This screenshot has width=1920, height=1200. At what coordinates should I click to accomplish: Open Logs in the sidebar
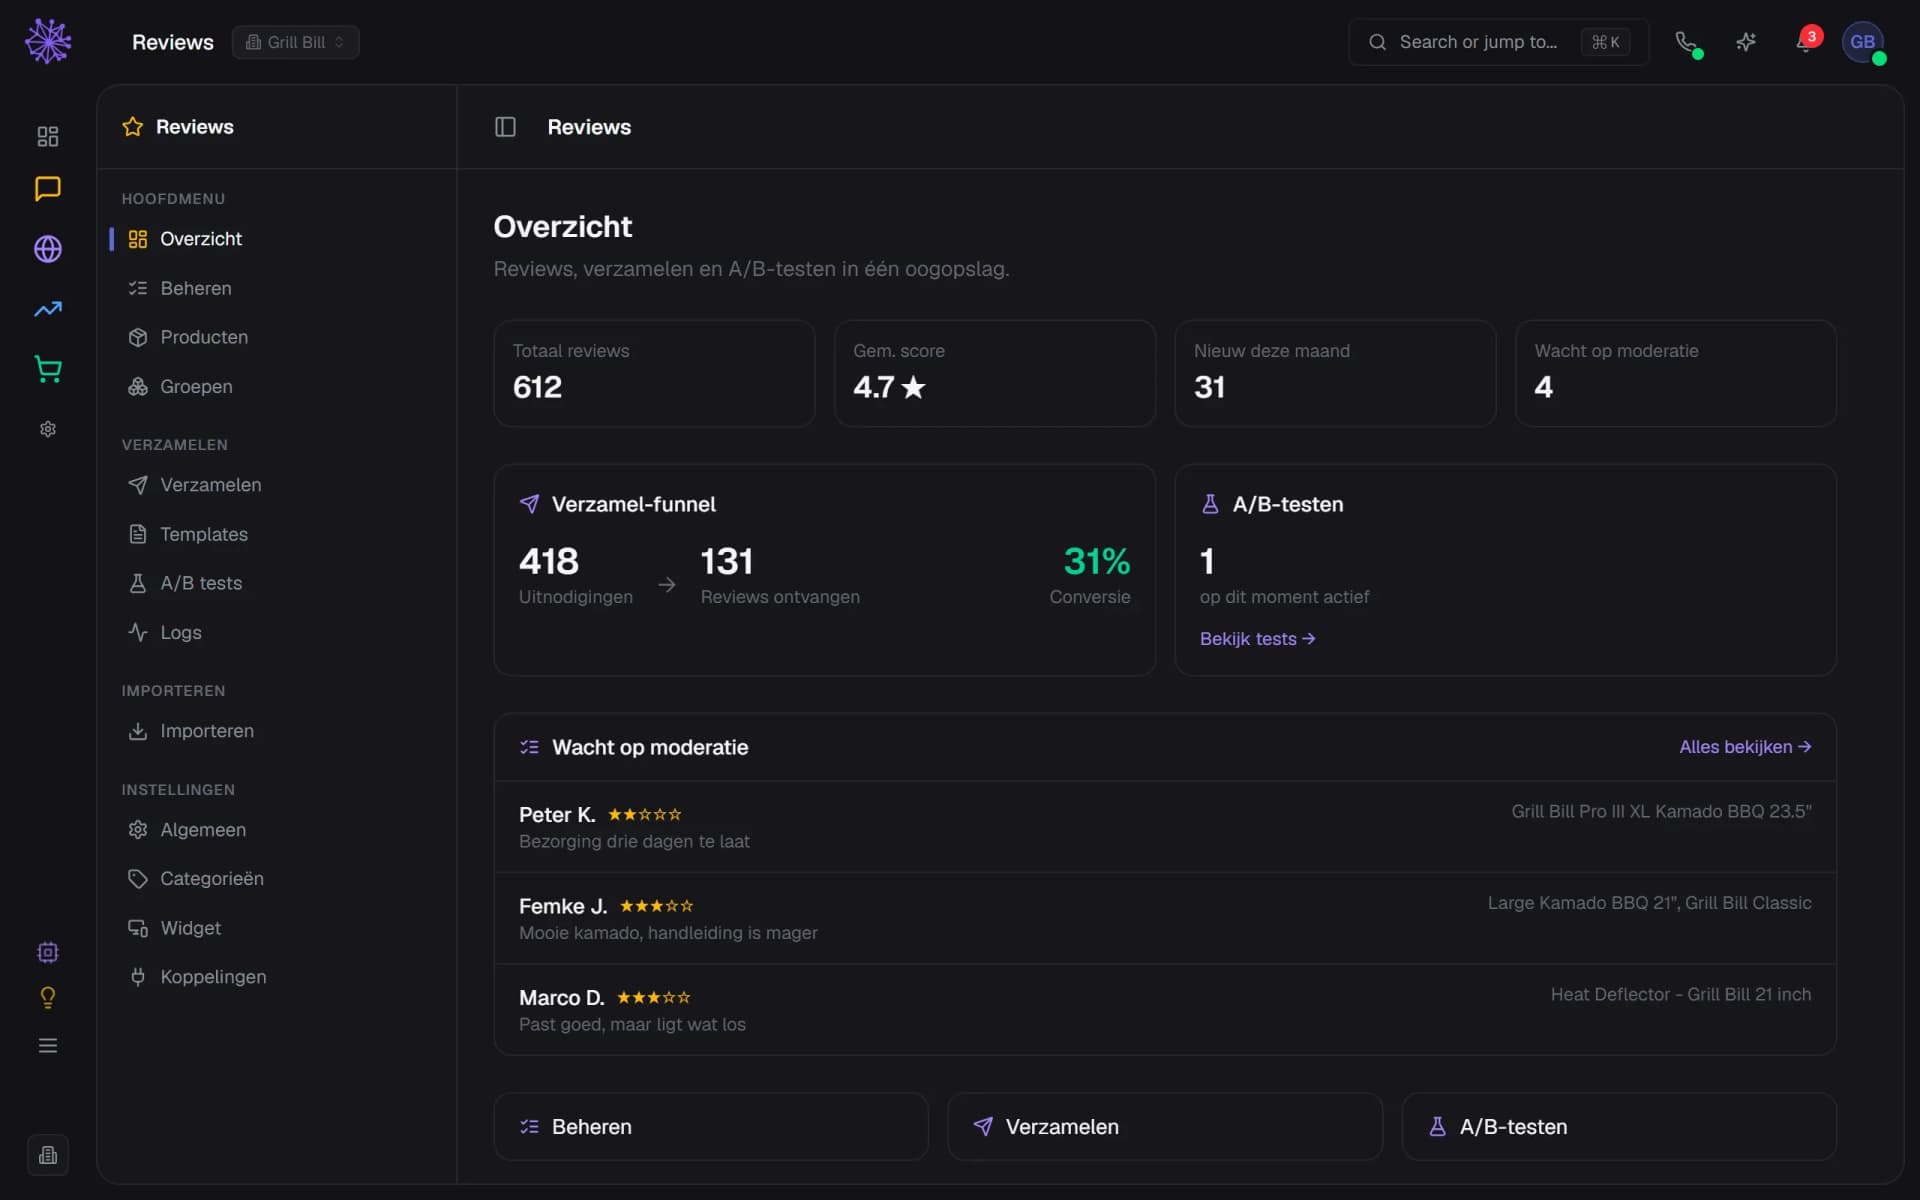coord(277,632)
